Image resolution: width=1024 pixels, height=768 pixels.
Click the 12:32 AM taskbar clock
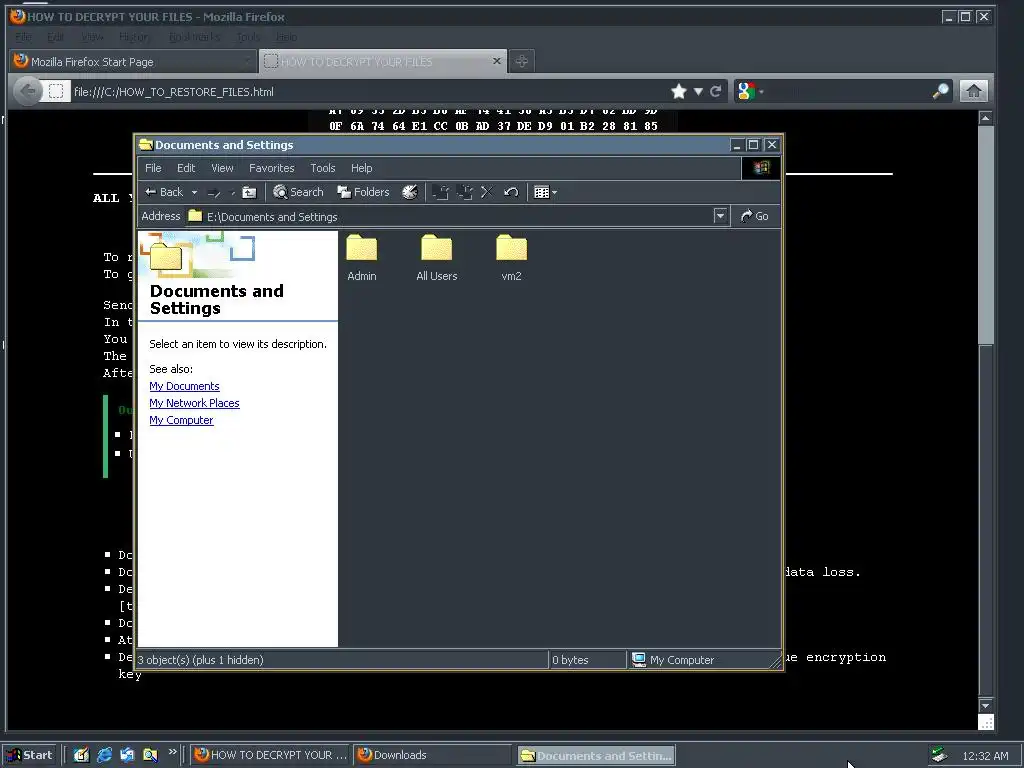985,756
